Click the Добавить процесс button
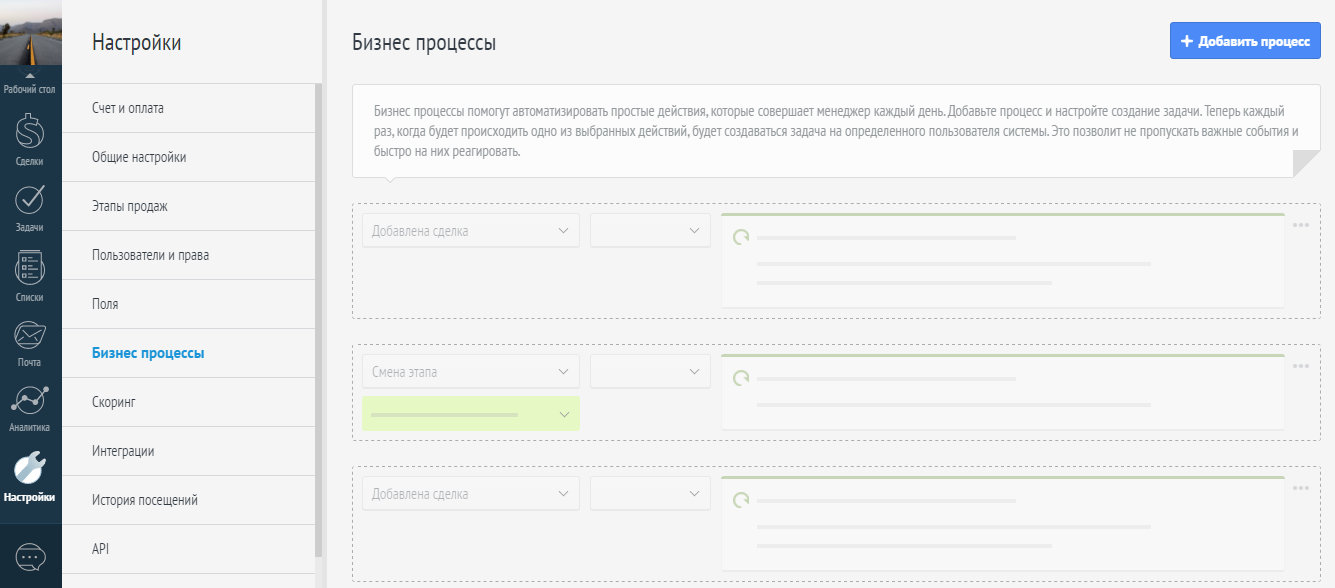The height and width of the screenshot is (588, 1335). [x=1244, y=41]
